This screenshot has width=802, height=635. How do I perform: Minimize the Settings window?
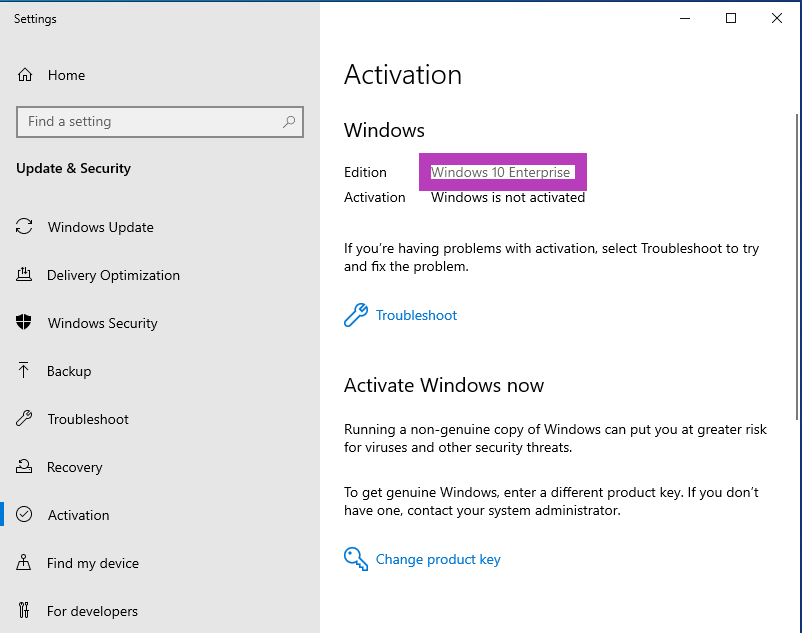pos(685,18)
